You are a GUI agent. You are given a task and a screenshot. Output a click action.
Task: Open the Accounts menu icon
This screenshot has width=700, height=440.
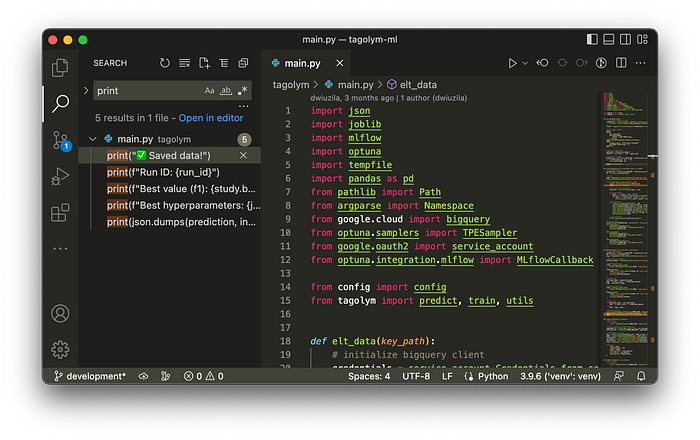pyautogui.click(x=60, y=313)
